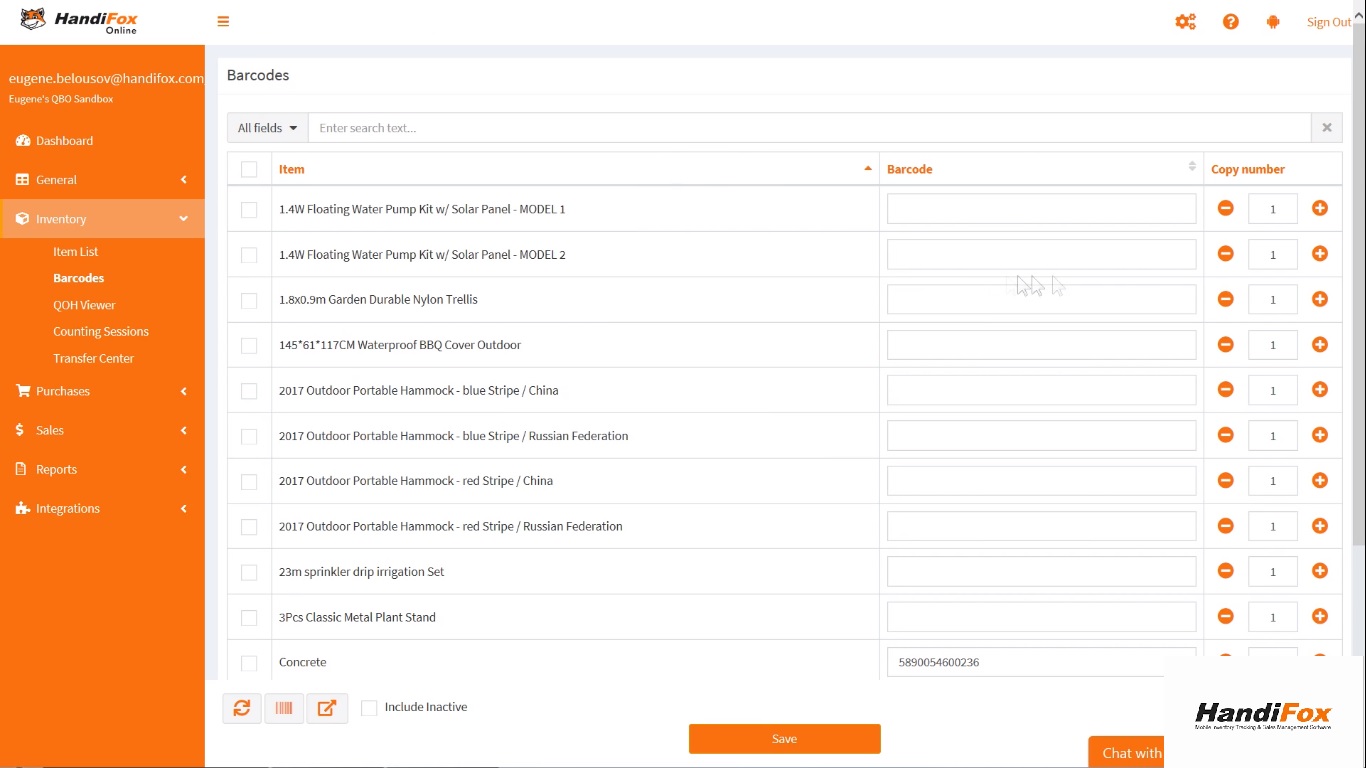Expand the Reports sidebar section
1366x768 pixels.
102,469
